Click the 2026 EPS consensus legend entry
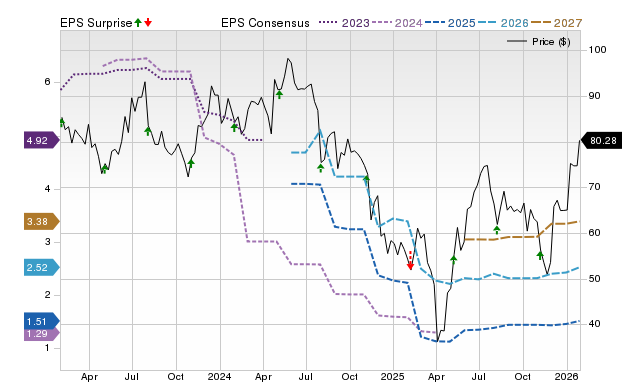This screenshot has width=640, height=382. [503, 23]
